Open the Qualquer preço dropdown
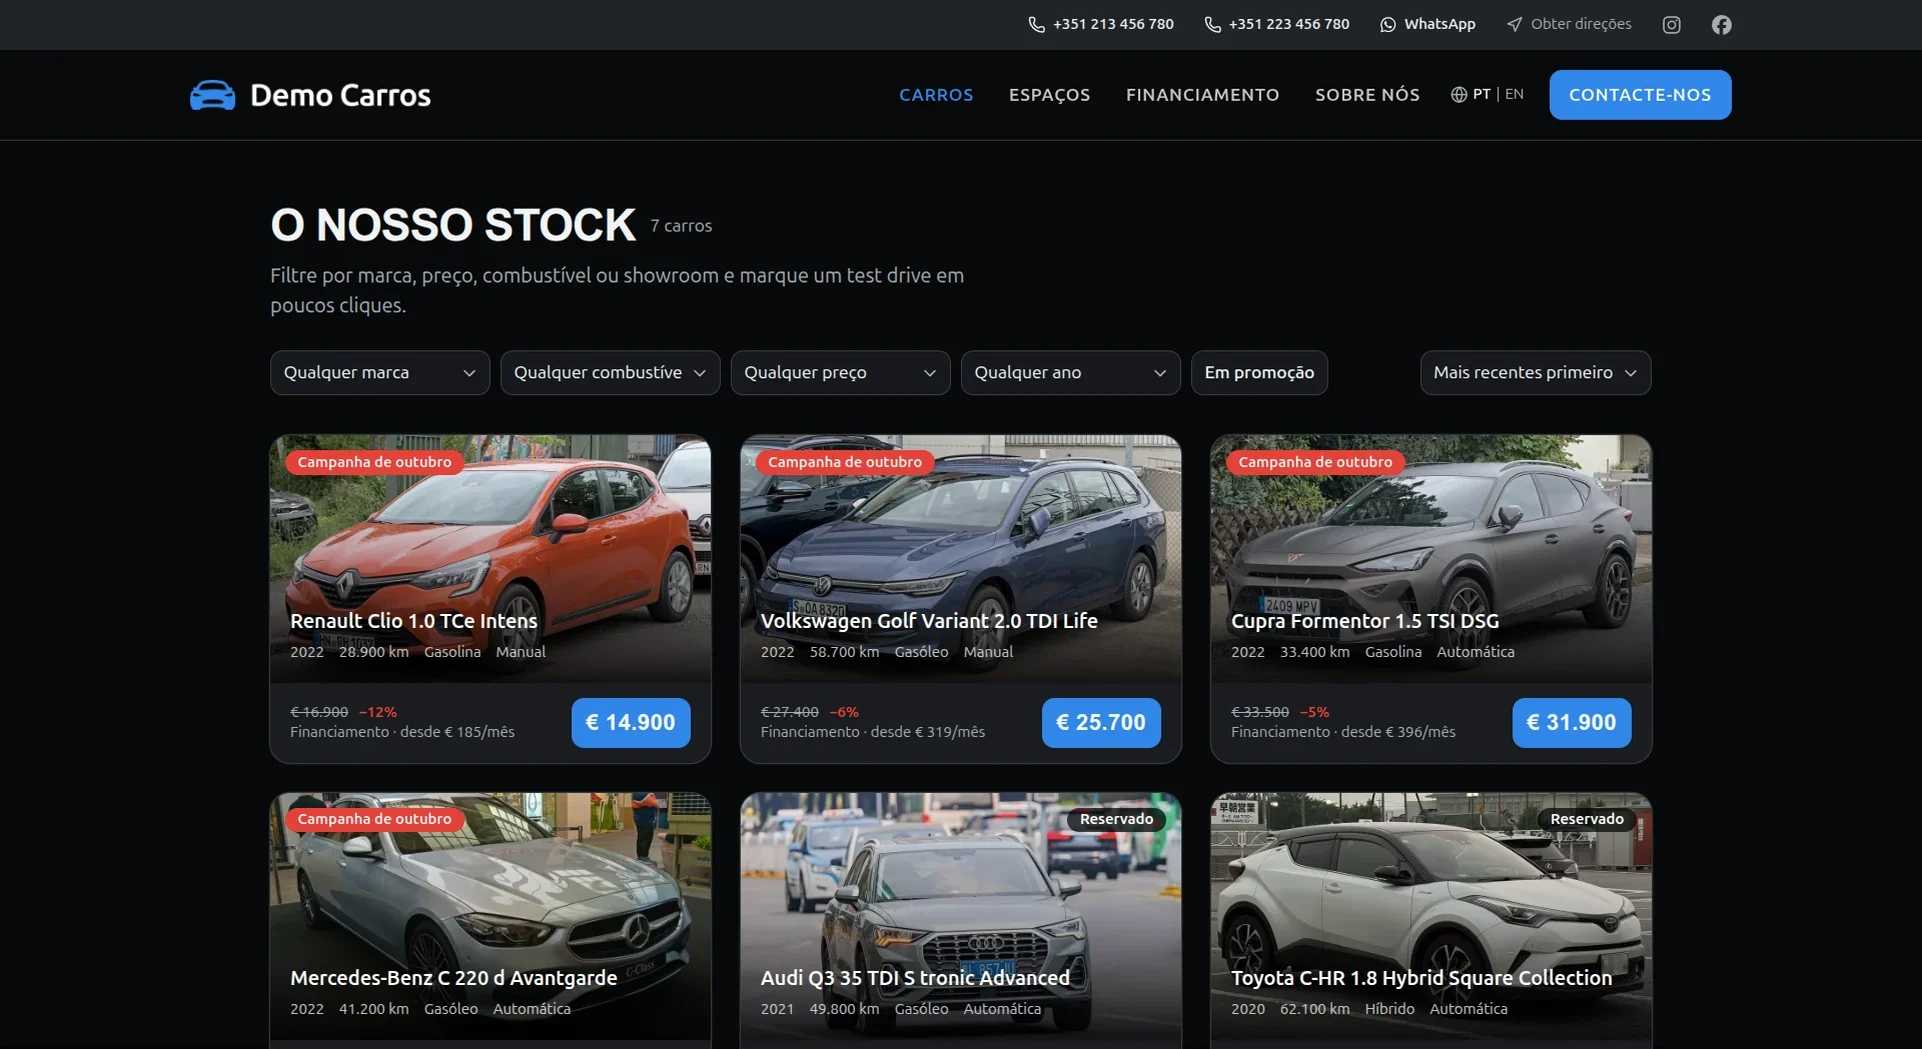 coord(840,373)
